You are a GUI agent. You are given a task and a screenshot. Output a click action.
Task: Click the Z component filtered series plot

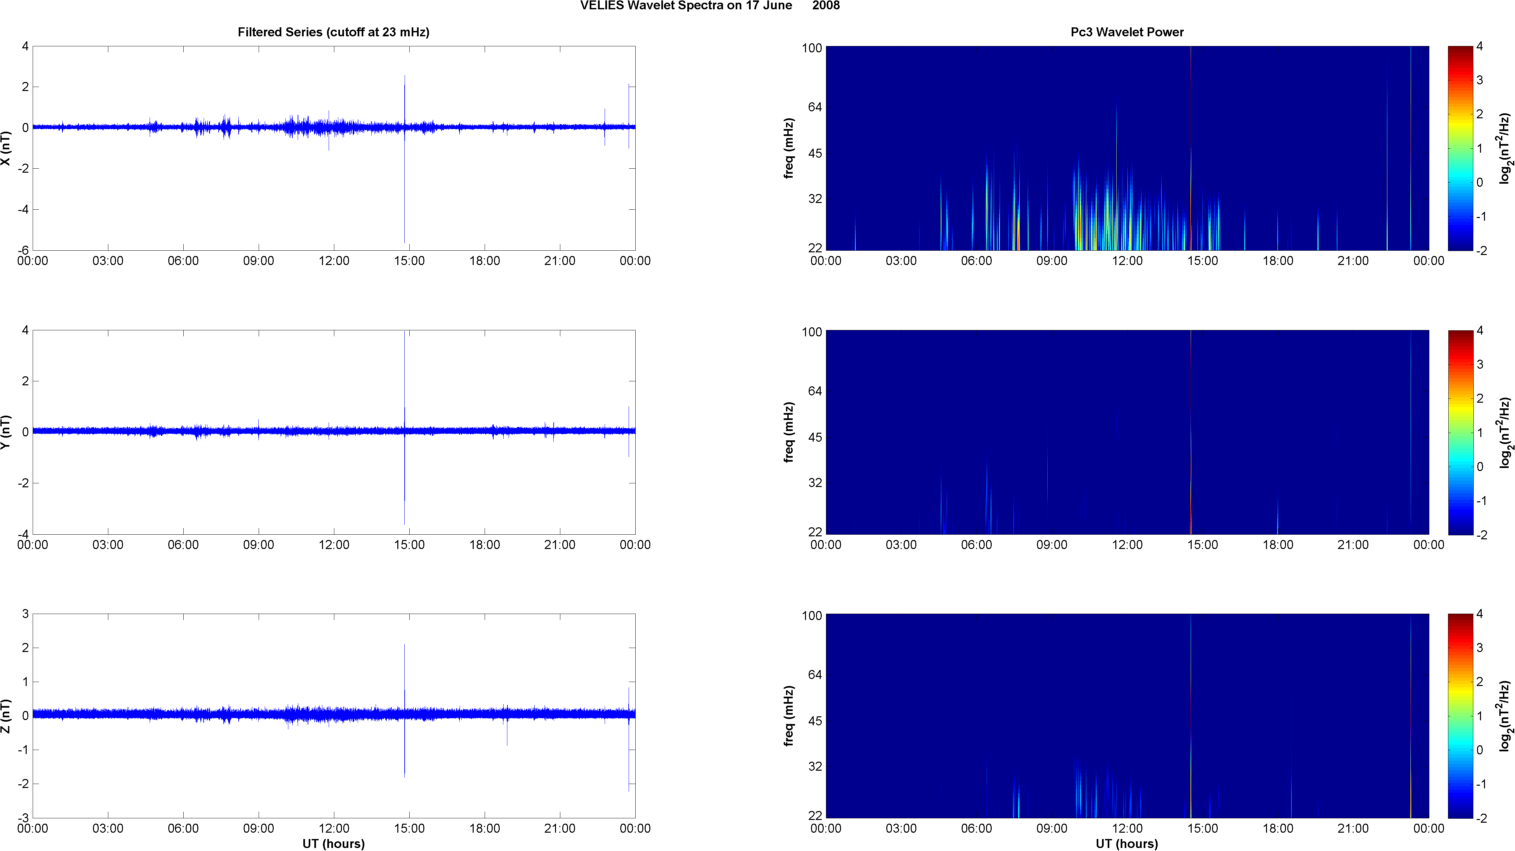coord(334,716)
